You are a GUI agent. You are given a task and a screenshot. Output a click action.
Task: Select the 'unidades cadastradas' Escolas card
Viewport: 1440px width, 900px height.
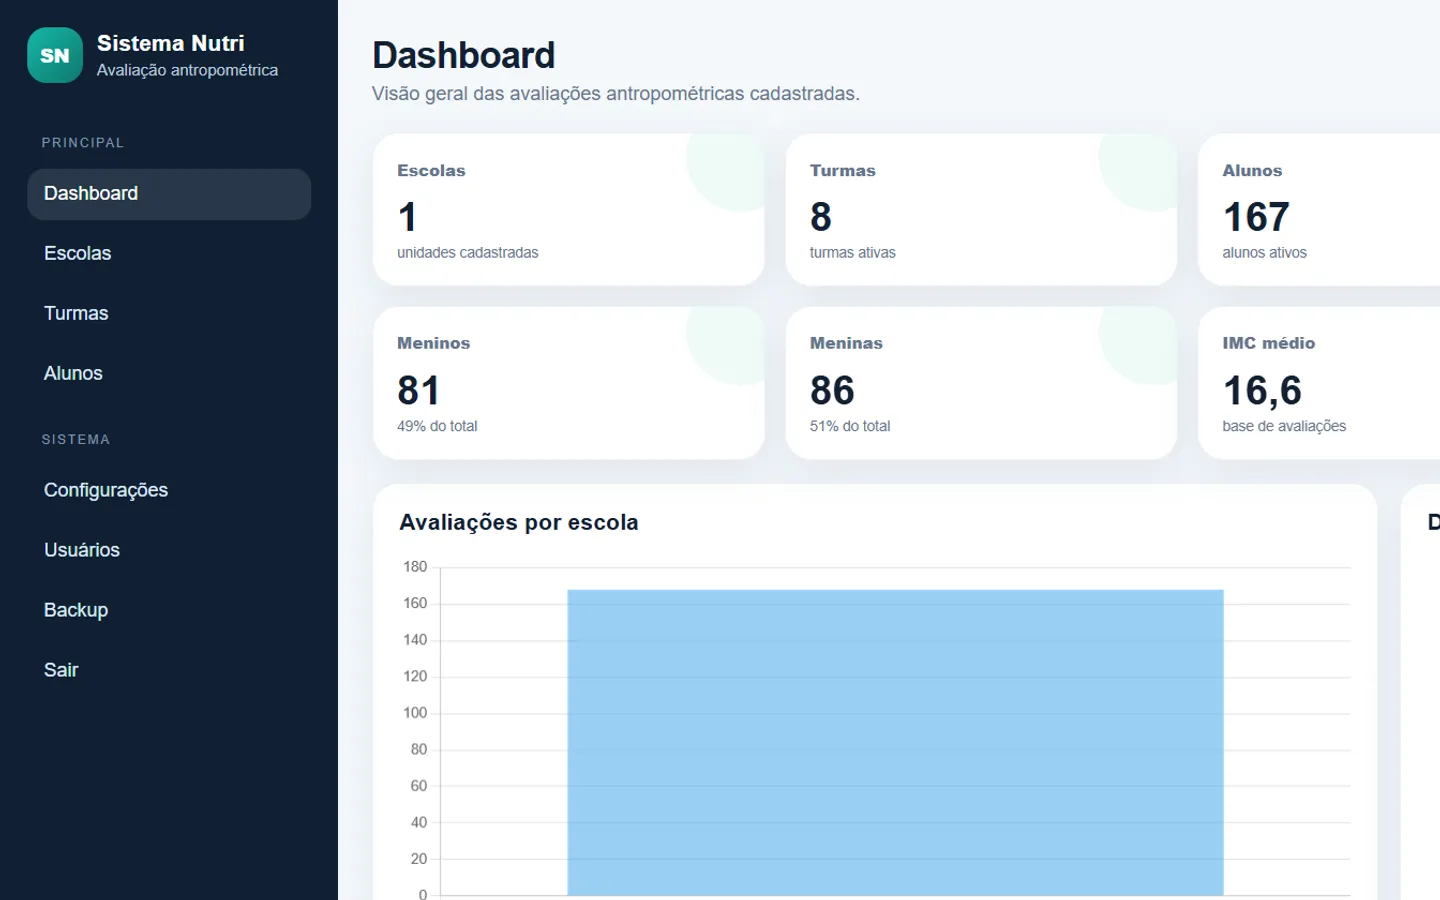[569, 210]
